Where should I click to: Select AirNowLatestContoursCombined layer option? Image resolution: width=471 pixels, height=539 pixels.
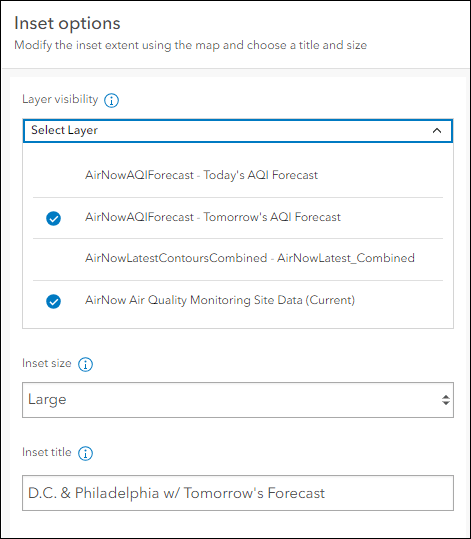click(238, 259)
